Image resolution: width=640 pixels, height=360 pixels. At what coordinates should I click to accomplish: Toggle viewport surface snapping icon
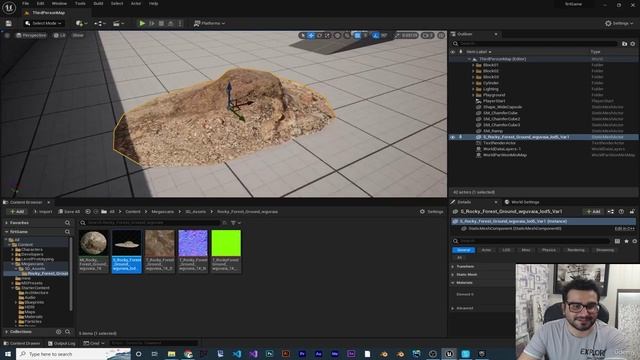point(347,36)
